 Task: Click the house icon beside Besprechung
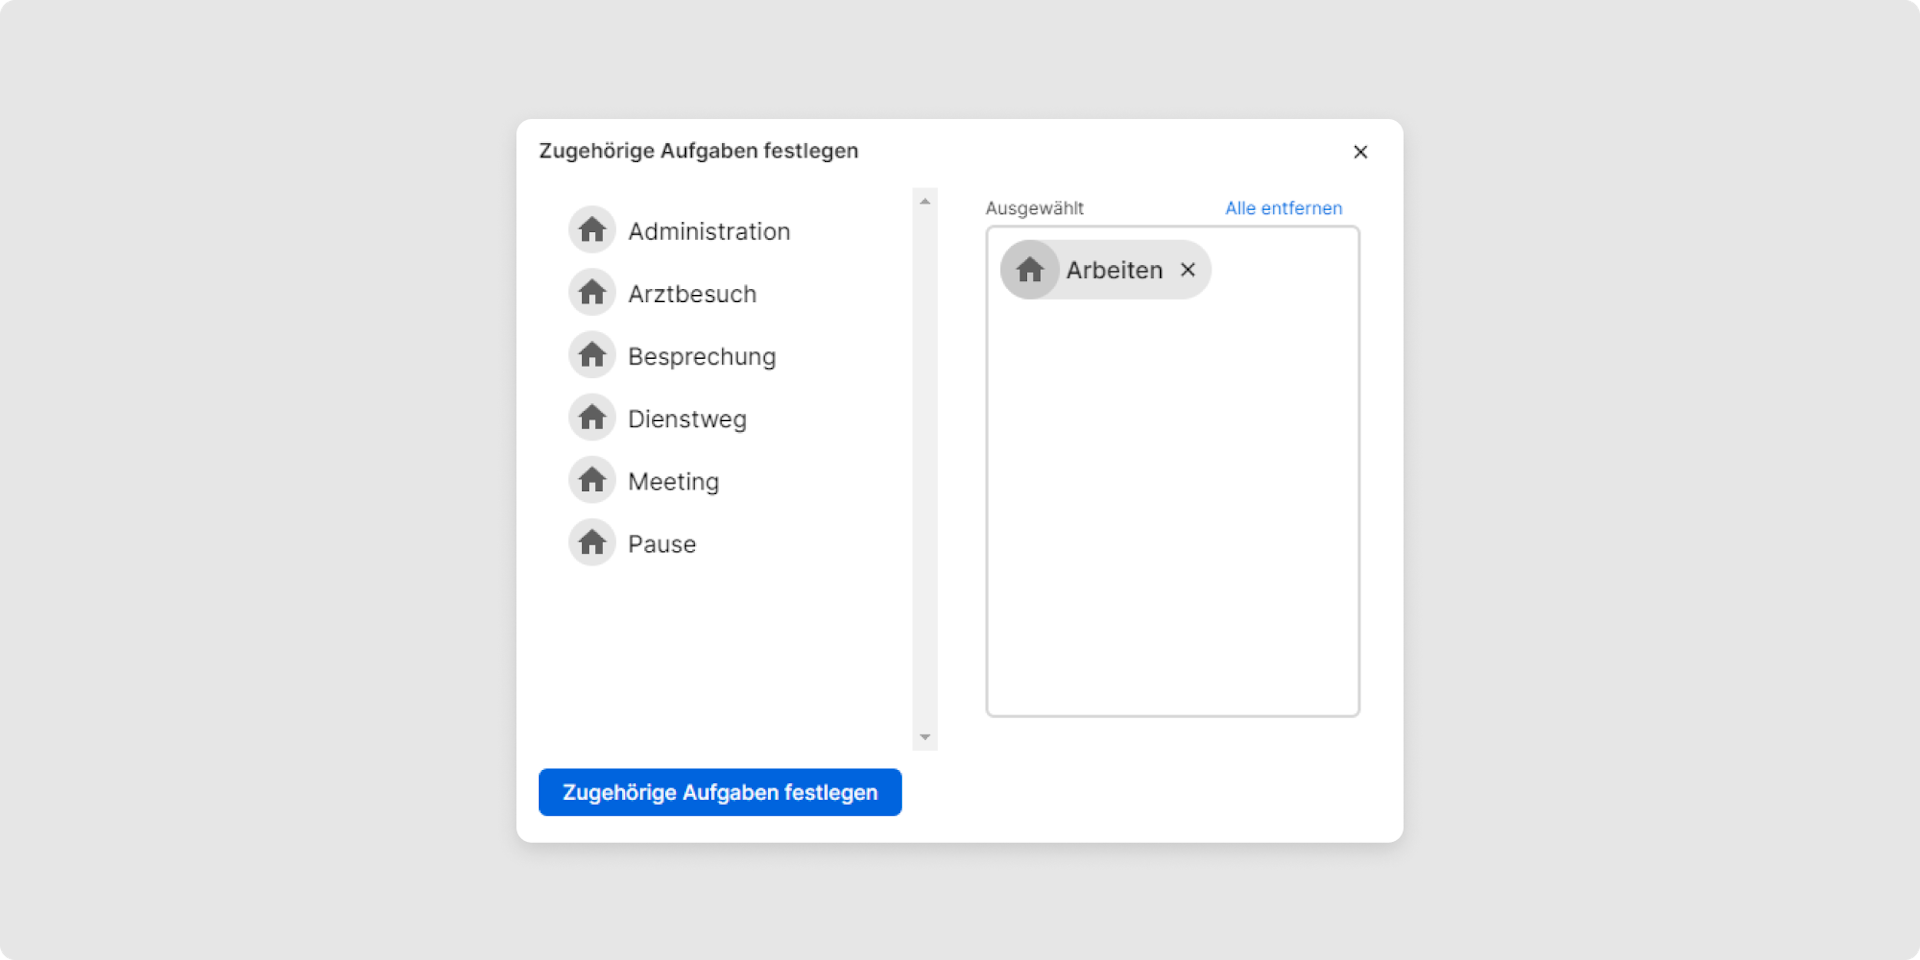592,355
